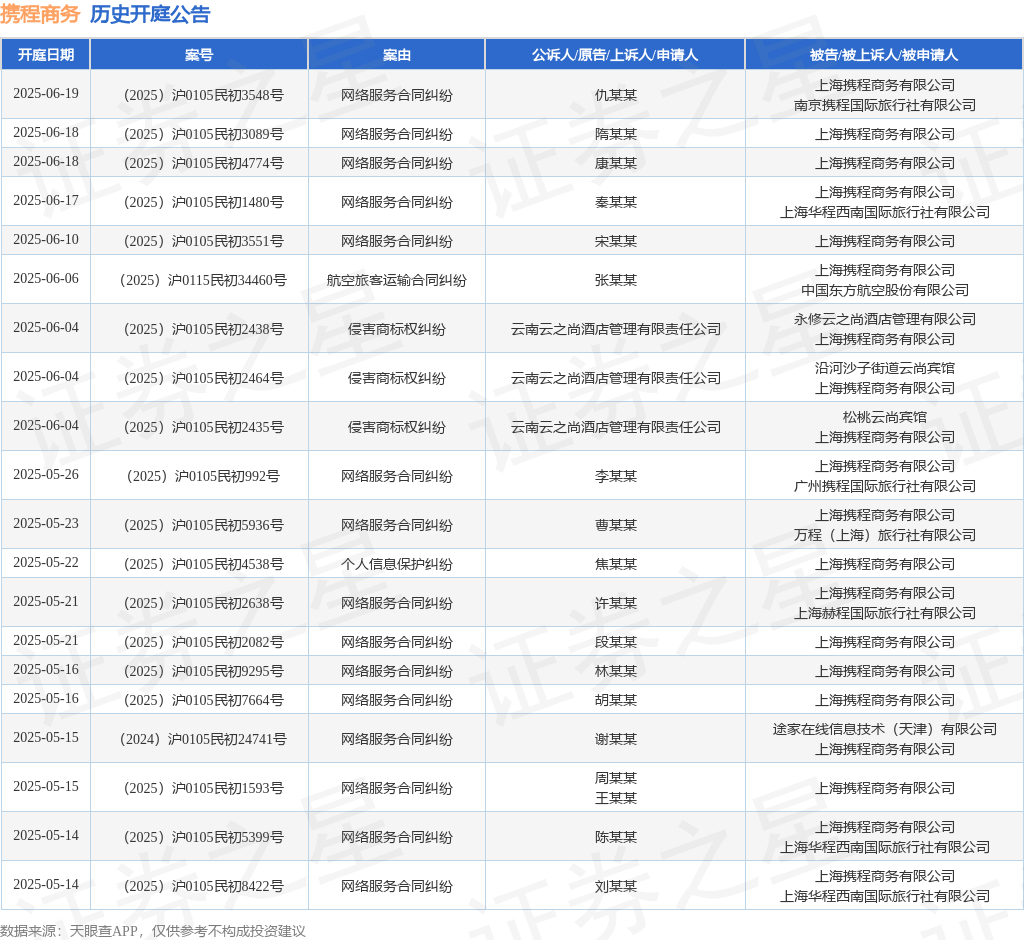
Task: Click defendant 南京携程国际旅行社有限公司
Action: coord(885,105)
